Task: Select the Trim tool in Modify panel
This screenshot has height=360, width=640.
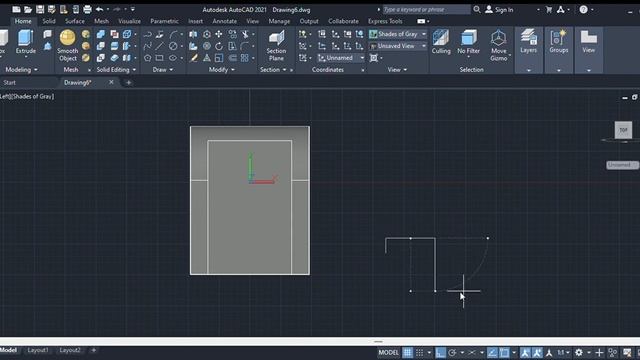Action: [245, 34]
